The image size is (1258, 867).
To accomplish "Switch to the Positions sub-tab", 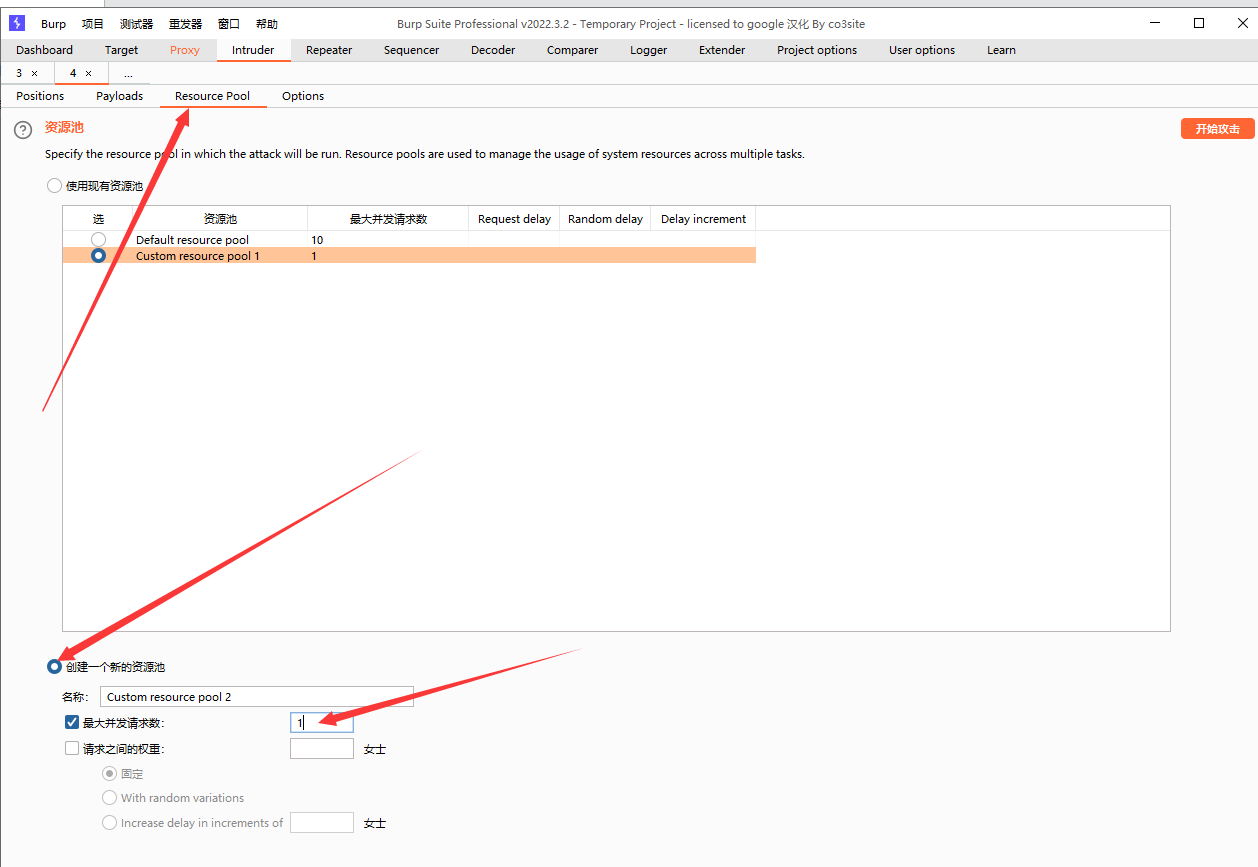I will pyautogui.click(x=40, y=96).
